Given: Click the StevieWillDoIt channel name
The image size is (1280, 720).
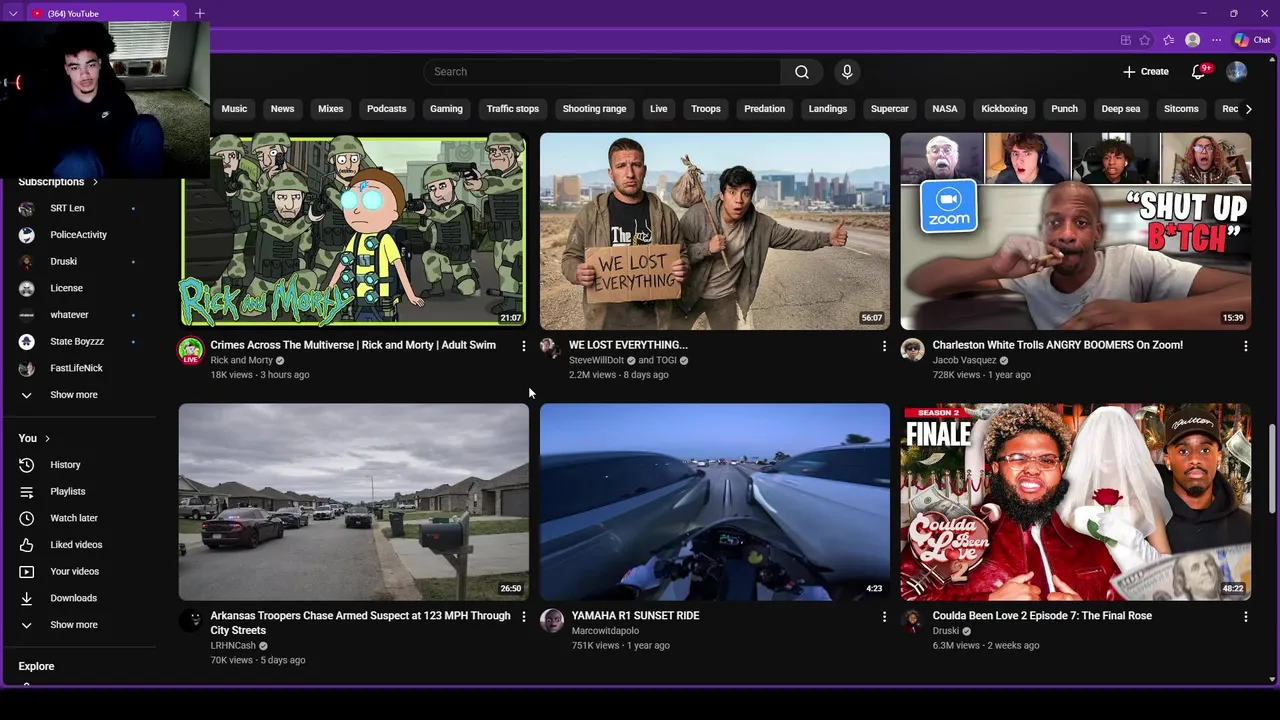Looking at the screenshot, I should 596,360.
